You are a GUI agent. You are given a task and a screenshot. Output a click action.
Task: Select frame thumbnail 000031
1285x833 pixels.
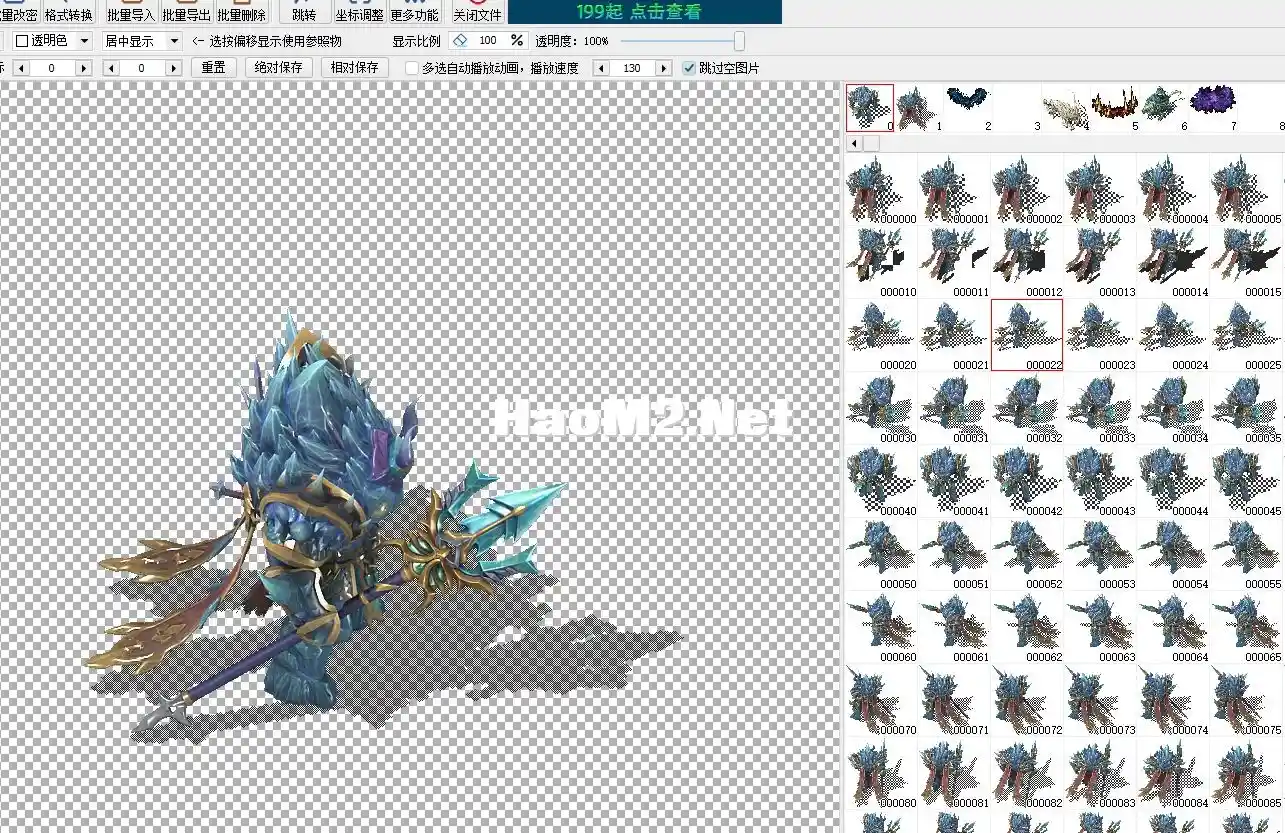954,408
